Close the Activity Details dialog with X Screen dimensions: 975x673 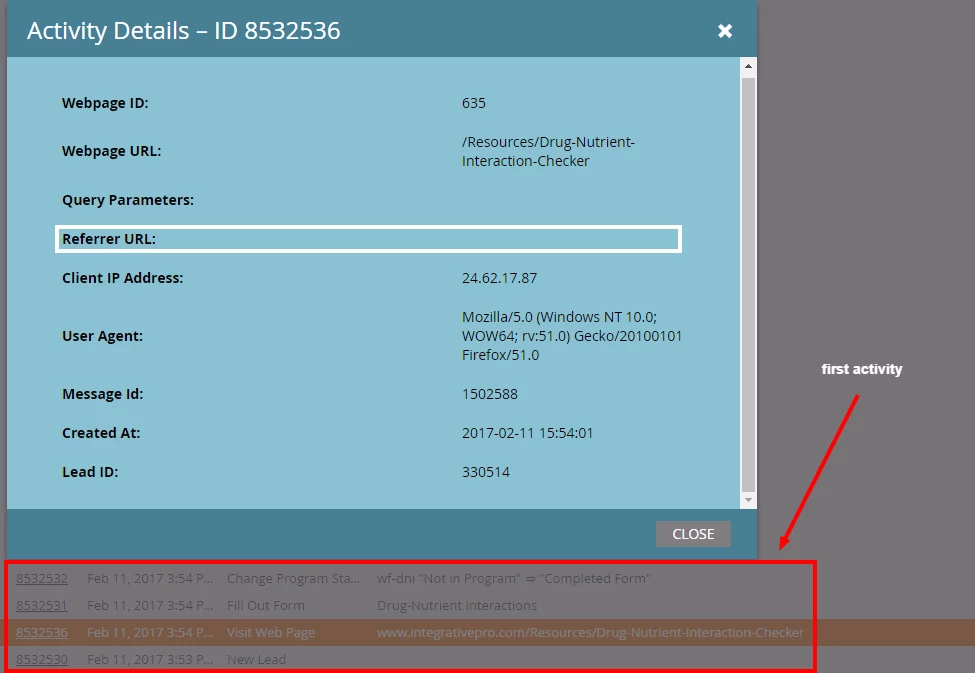point(724,30)
